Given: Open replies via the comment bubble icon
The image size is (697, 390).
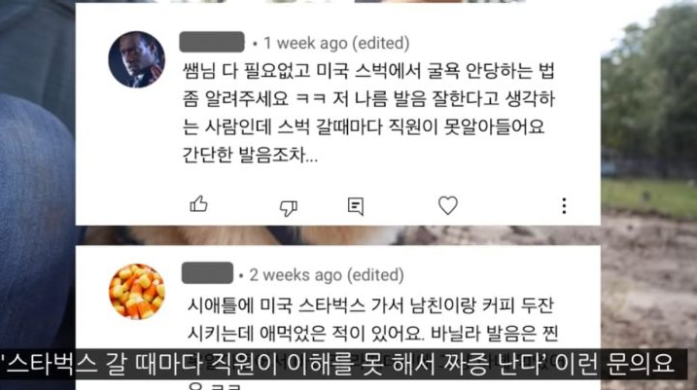Looking at the screenshot, I should point(356,206).
